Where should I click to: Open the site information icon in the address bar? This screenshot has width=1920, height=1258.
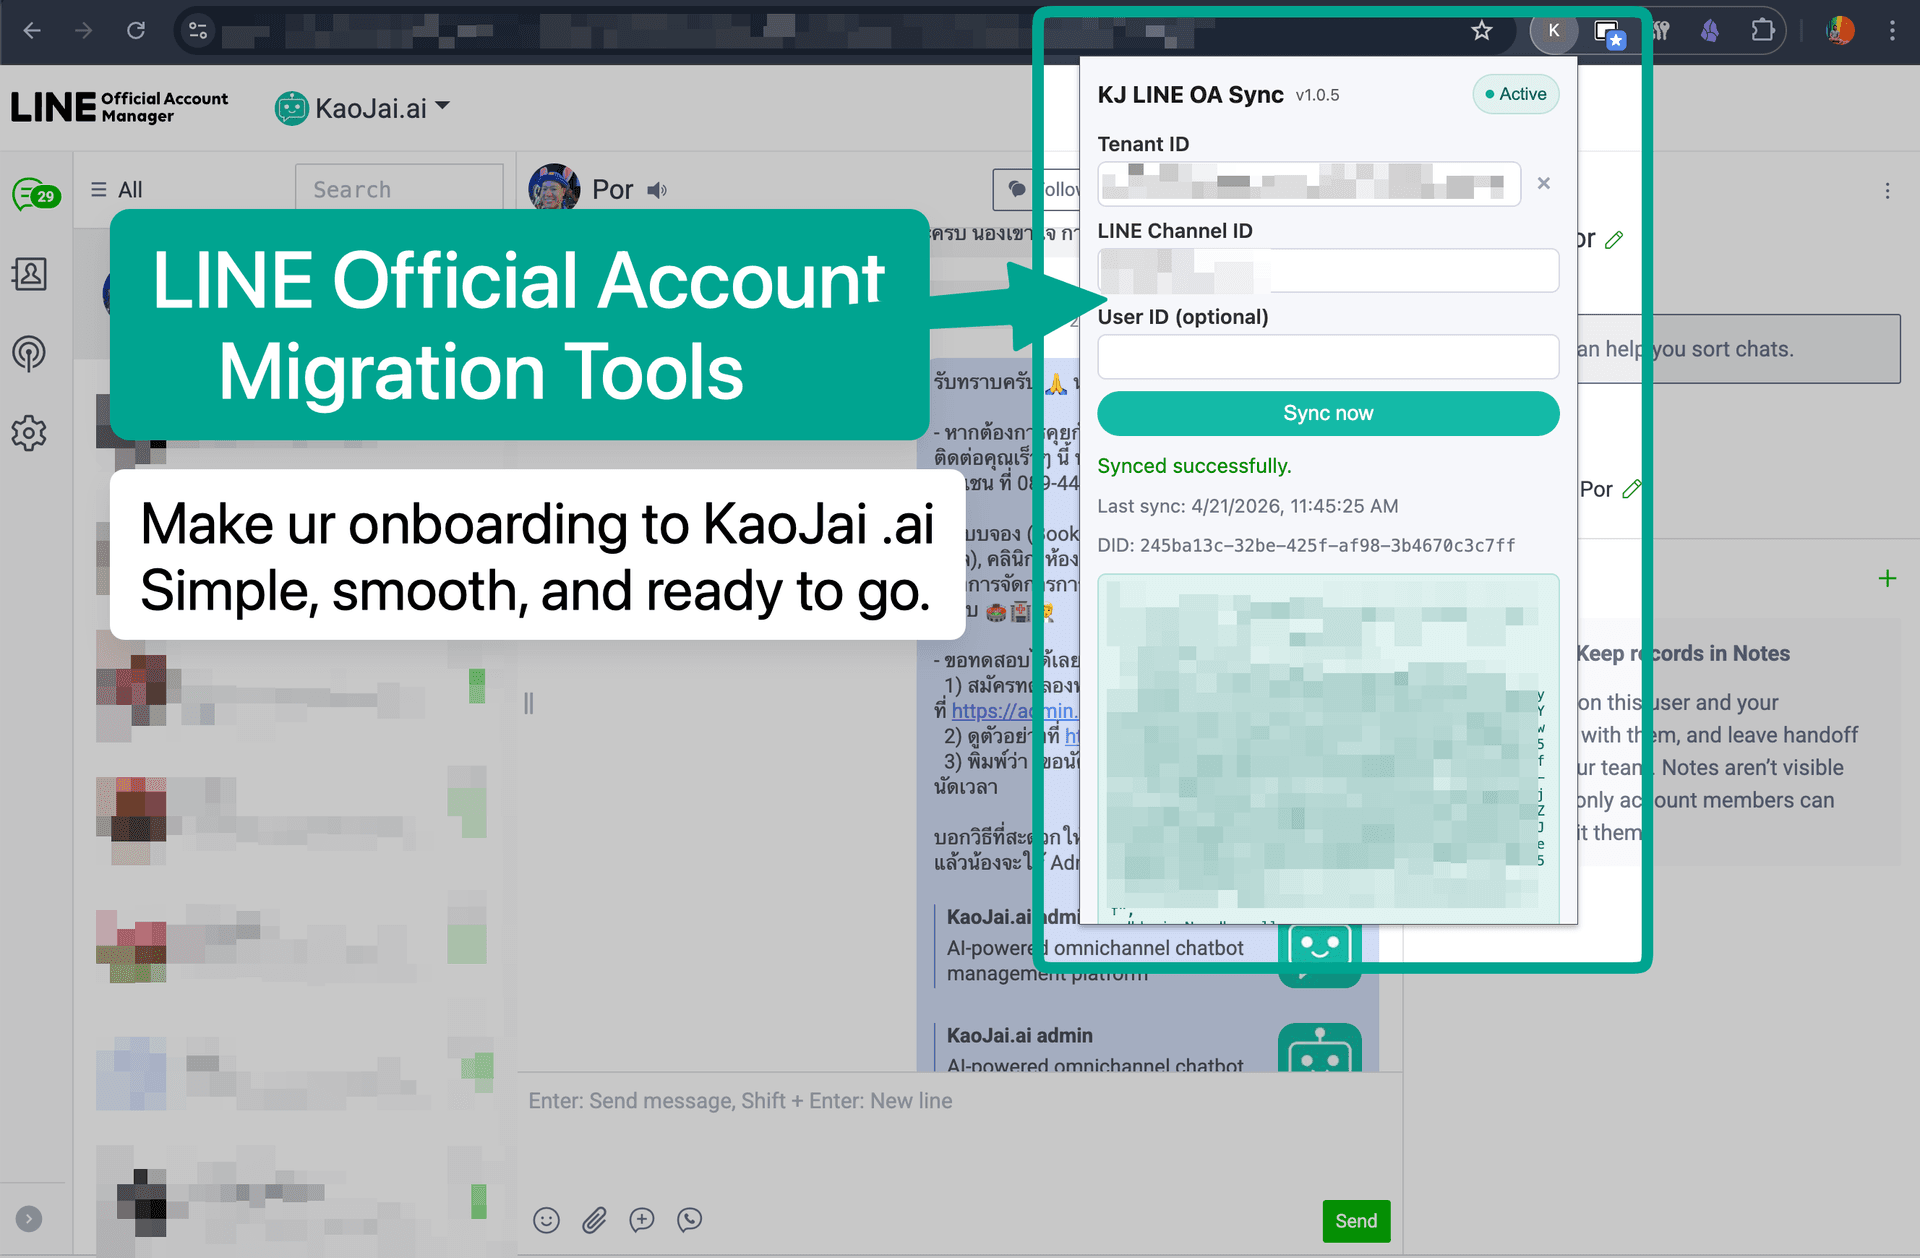pos(198,31)
